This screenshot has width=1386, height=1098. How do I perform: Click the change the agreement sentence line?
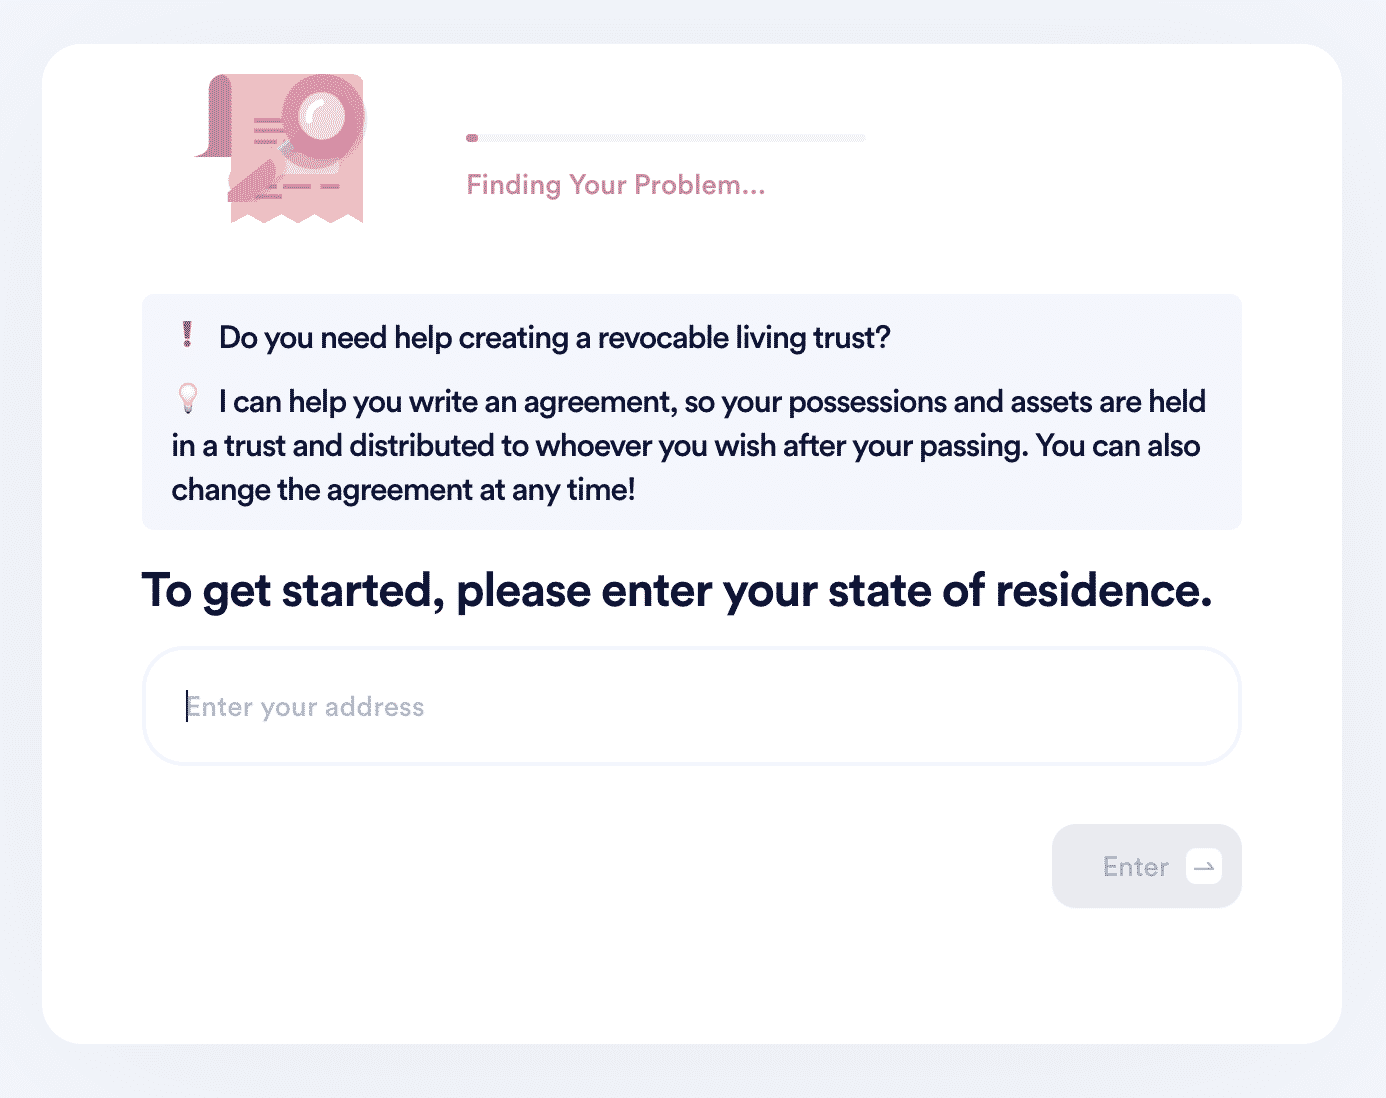403,490
